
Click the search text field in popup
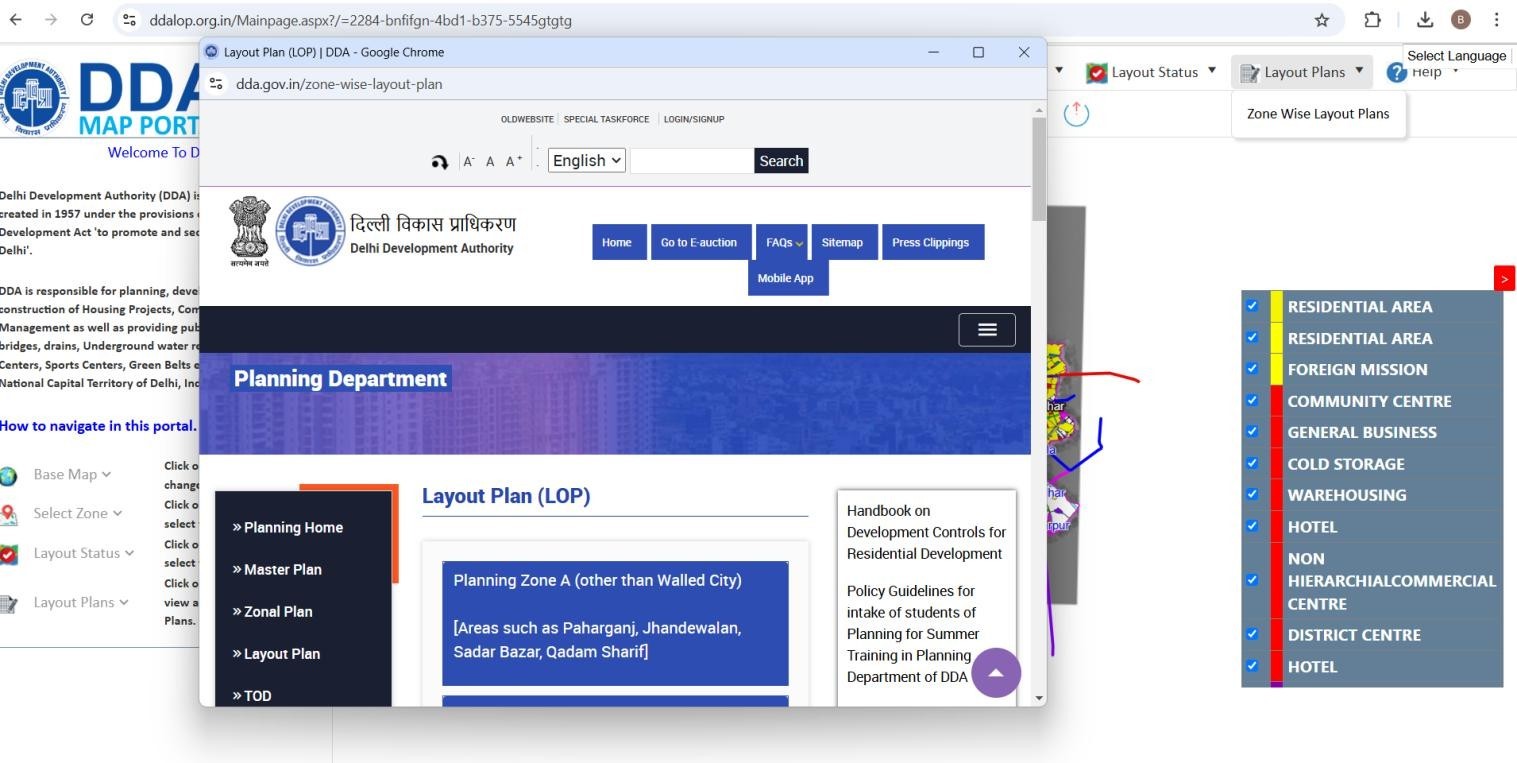[x=692, y=161]
